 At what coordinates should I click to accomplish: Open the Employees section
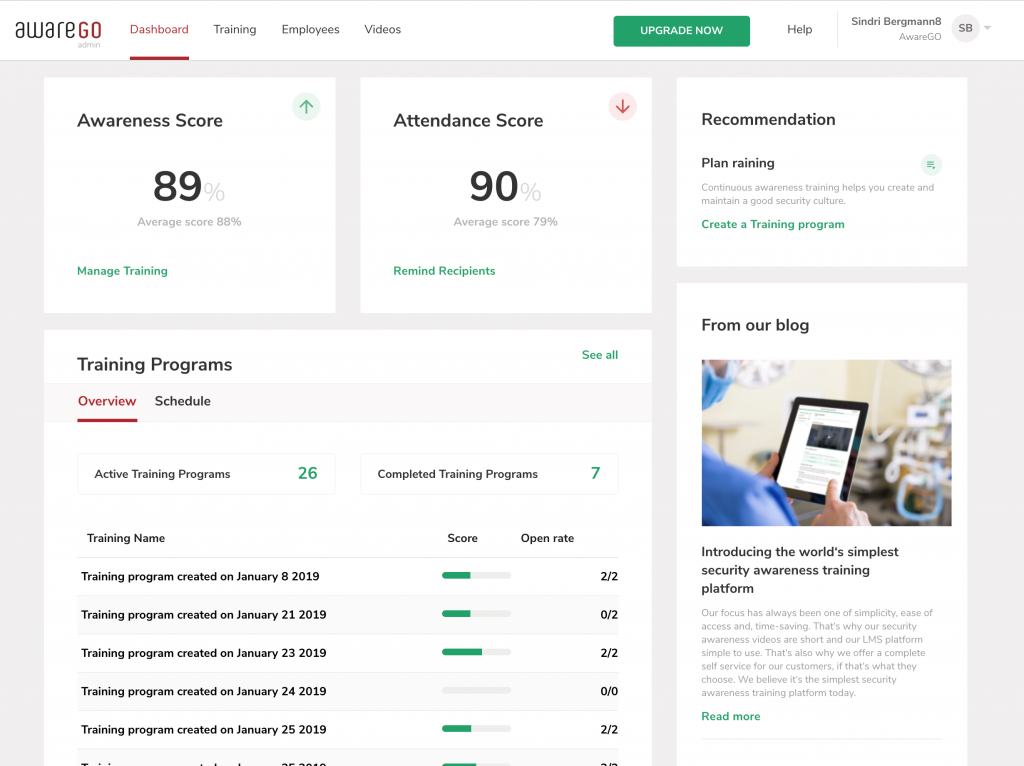point(310,29)
